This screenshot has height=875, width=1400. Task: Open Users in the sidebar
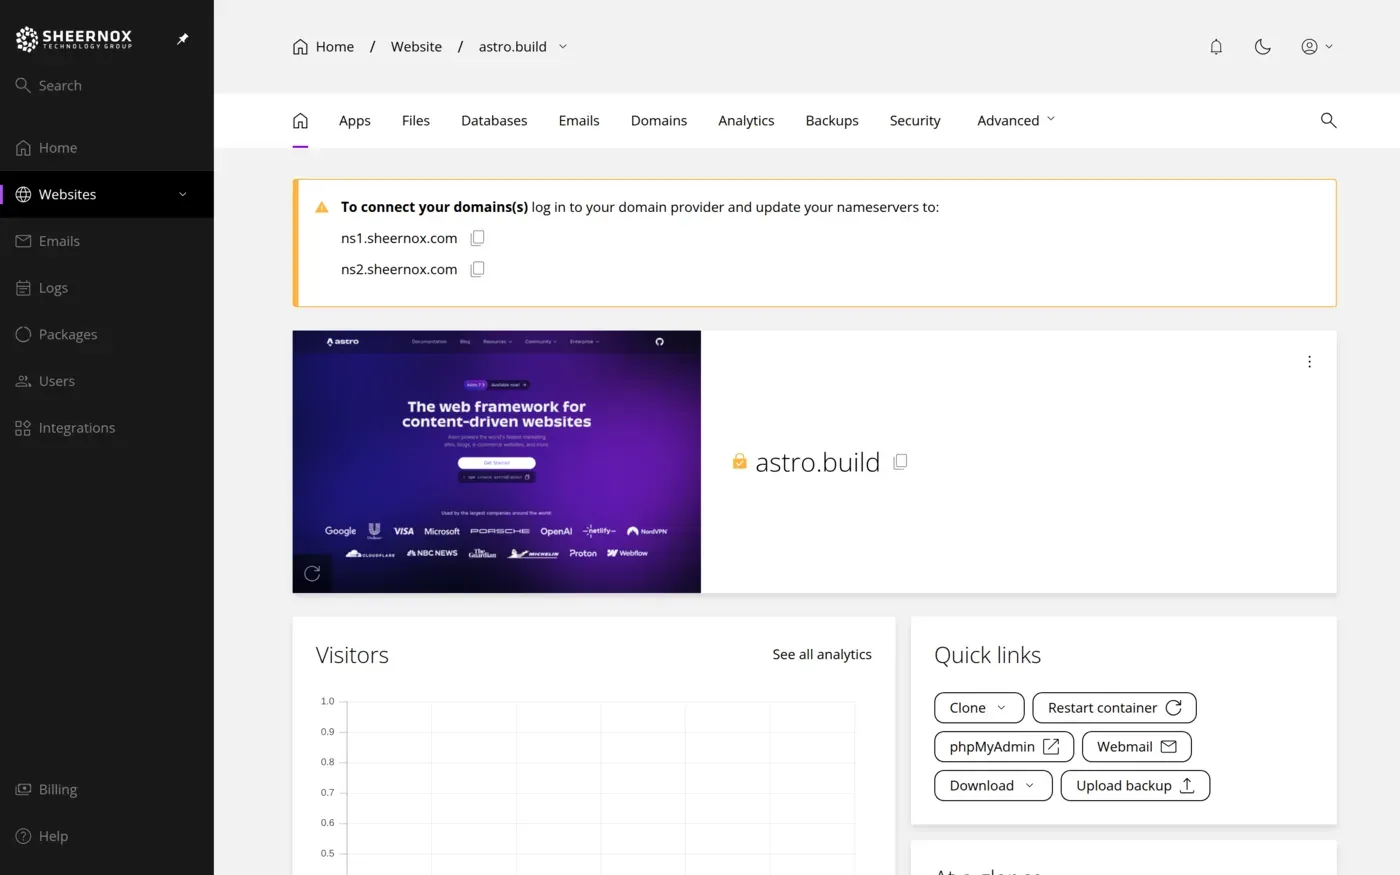point(107,381)
